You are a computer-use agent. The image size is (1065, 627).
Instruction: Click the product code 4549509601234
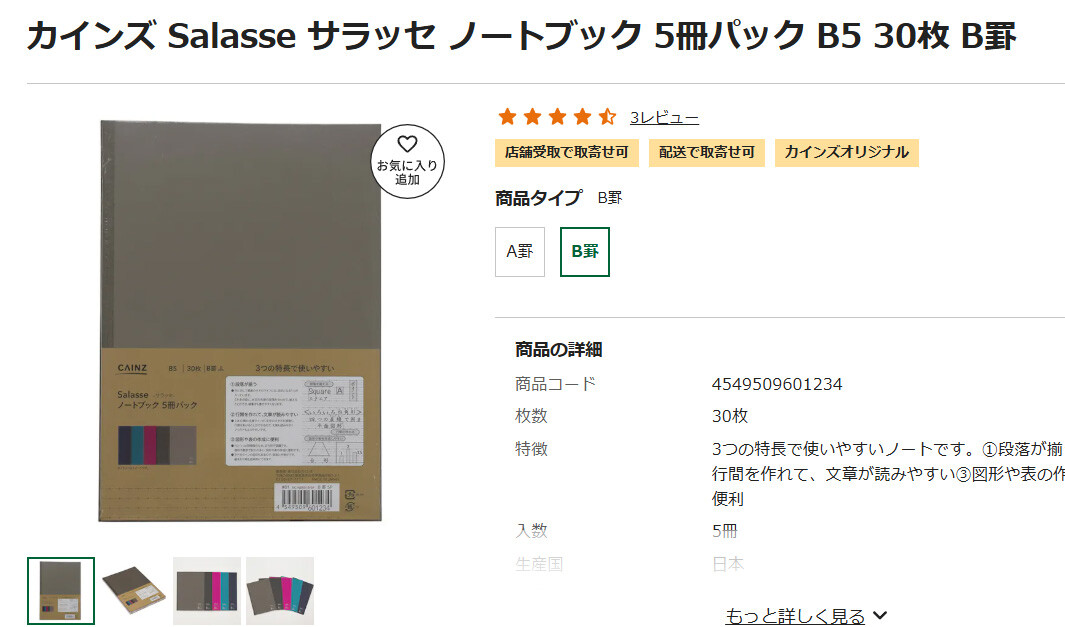pos(777,384)
